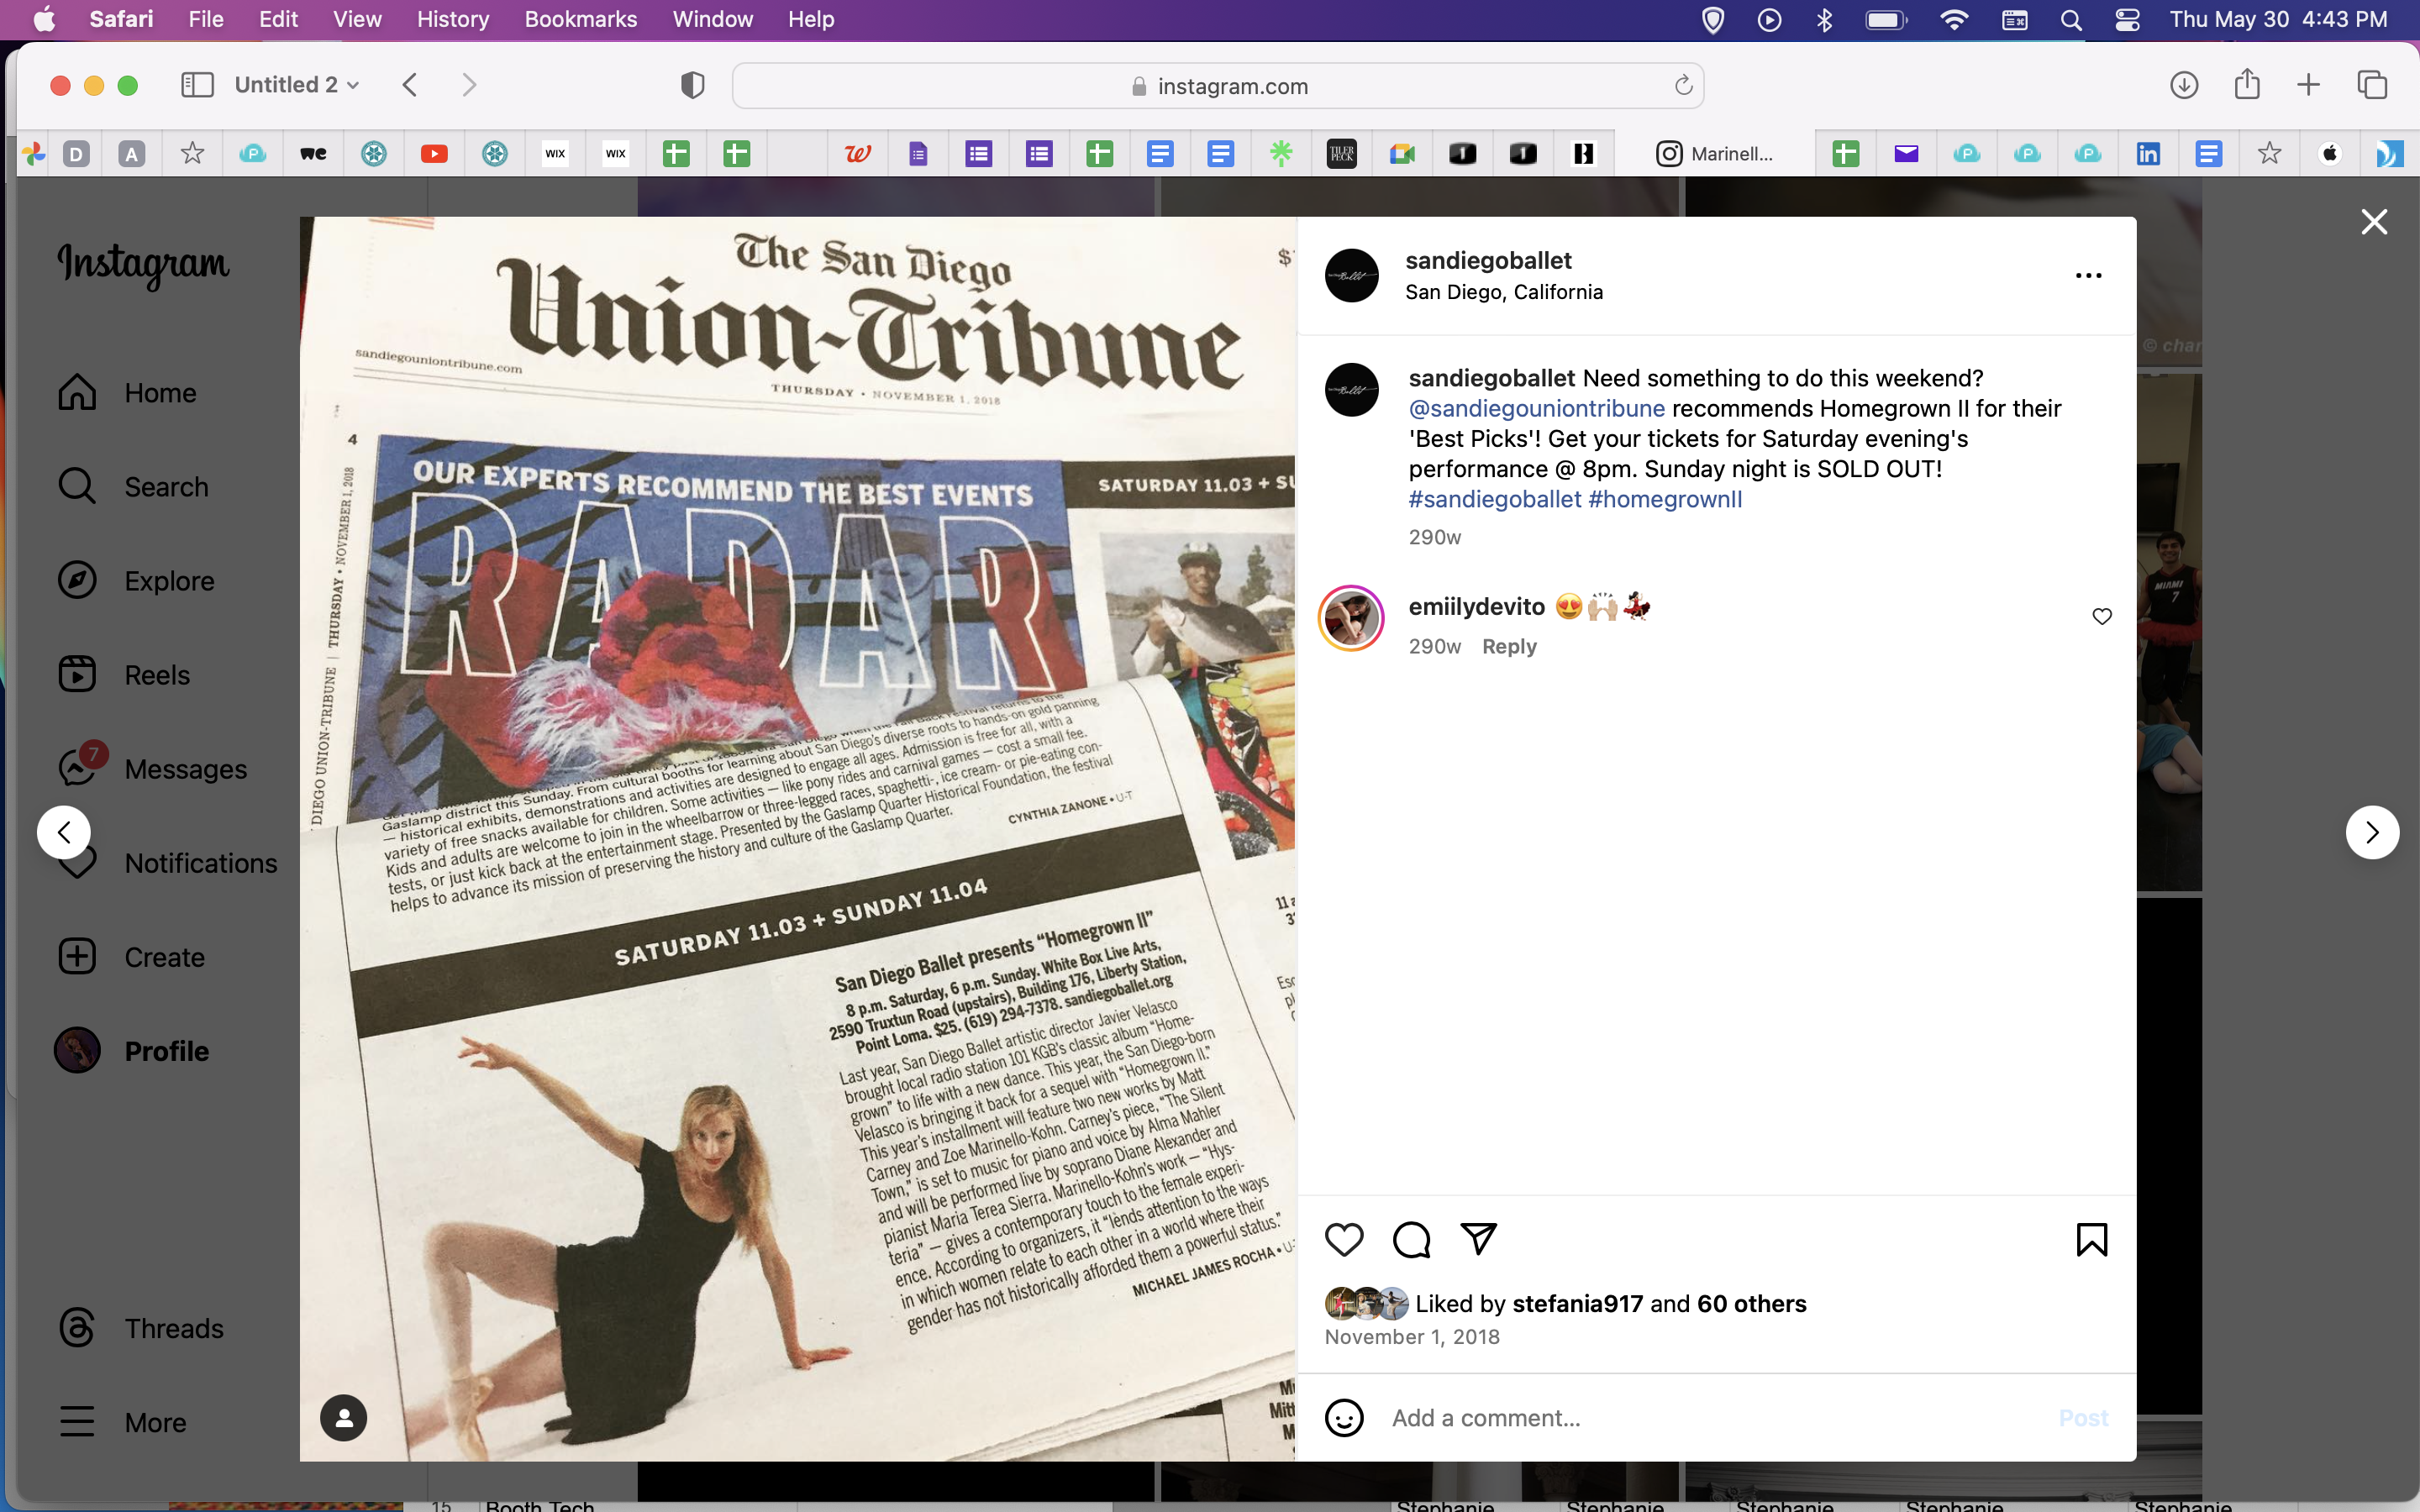This screenshot has height=1512, width=2420.
Task: Reply to emiilydevito's comment
Action: pos(1509,647)
